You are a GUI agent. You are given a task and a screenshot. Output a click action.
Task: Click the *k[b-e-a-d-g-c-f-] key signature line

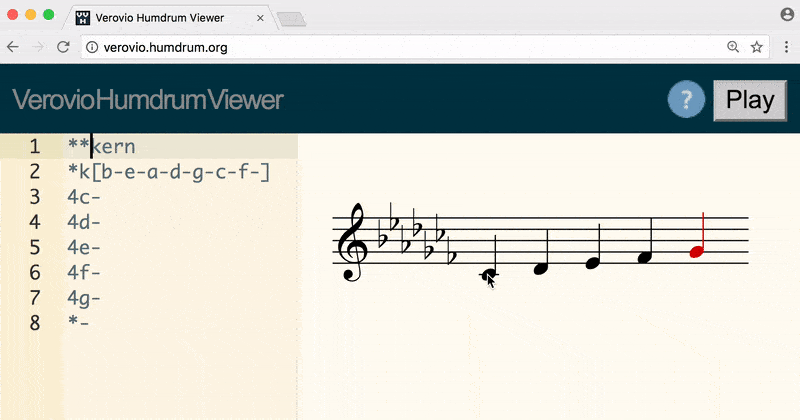tap(168, 172)
